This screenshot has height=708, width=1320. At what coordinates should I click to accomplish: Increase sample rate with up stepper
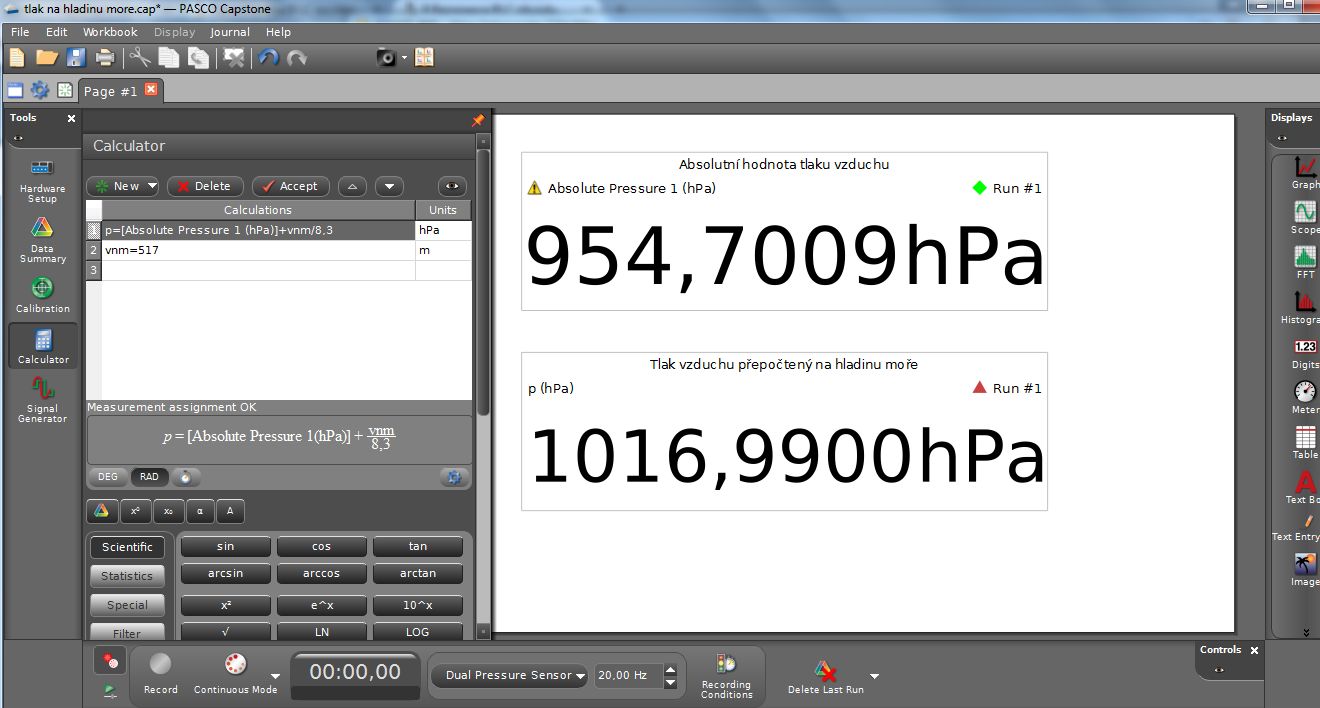670,669
